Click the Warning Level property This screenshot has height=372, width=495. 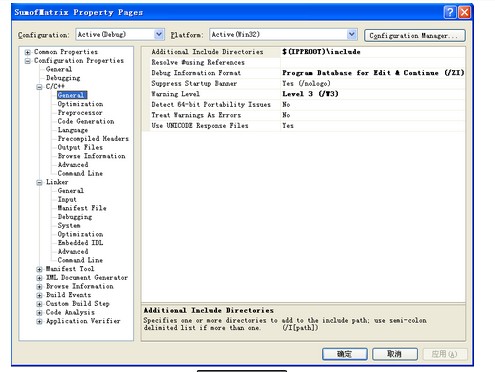point(175,94)
